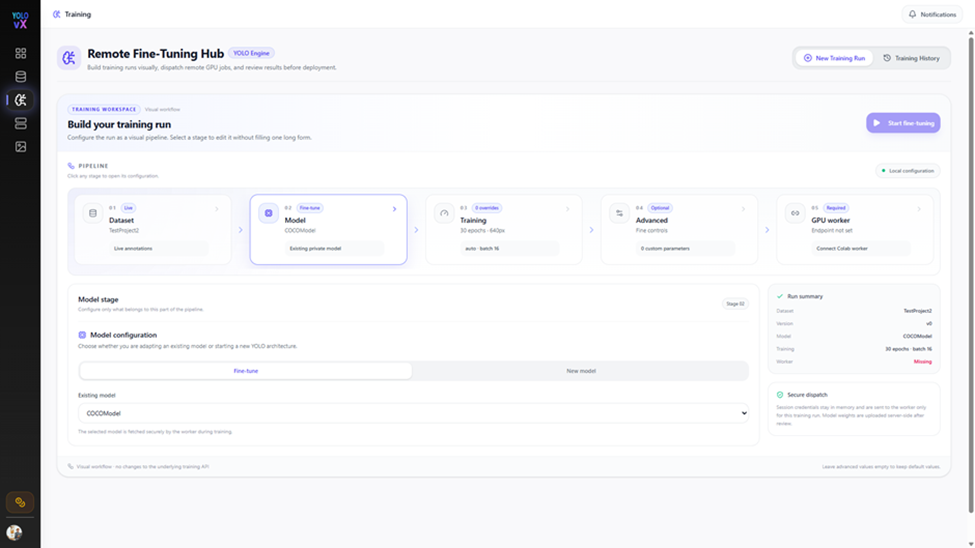This screenshot has height=548, width=975.
Task: Select the New model mode toggle
Action: (581, 371)
